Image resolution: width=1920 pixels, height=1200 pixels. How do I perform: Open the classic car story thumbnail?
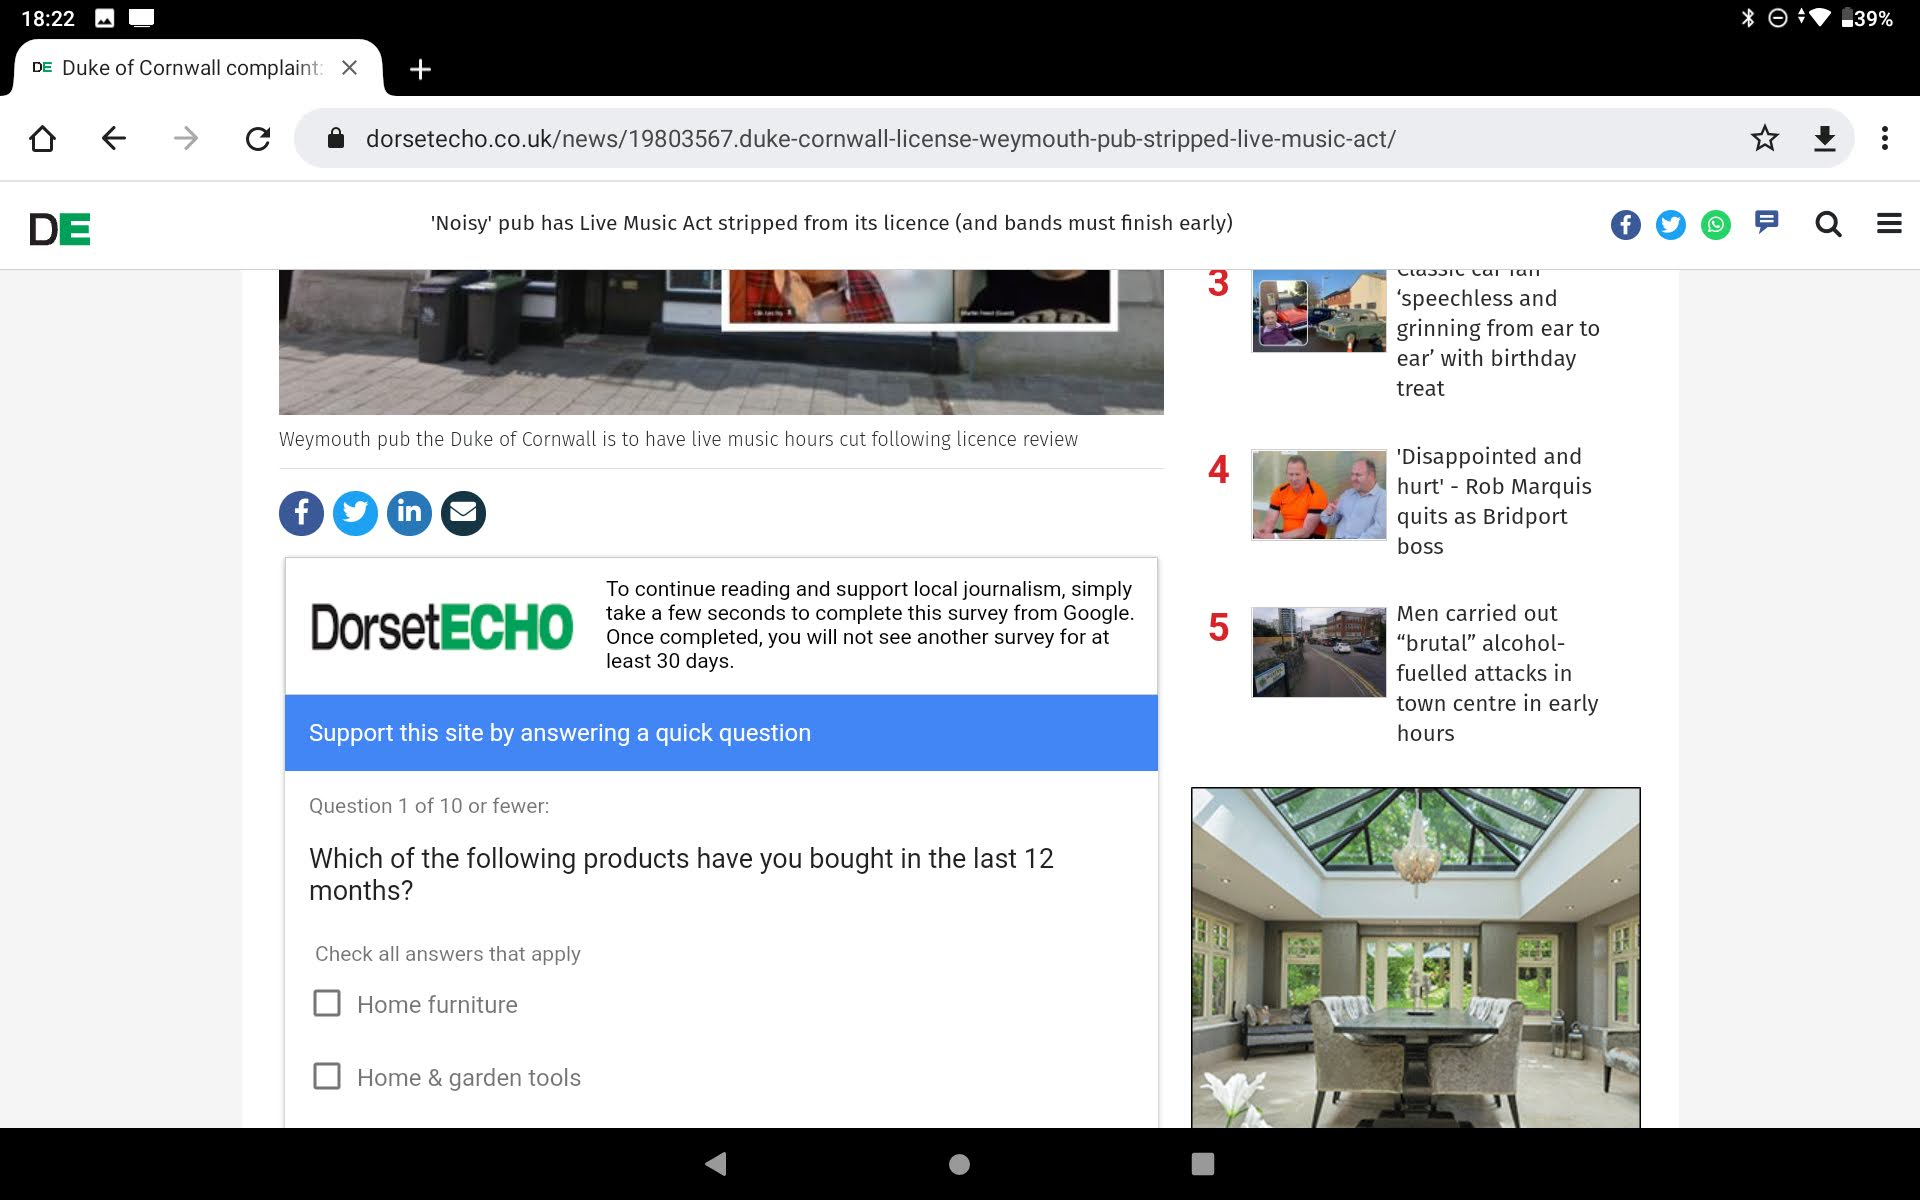click(x=1319, y=310)
